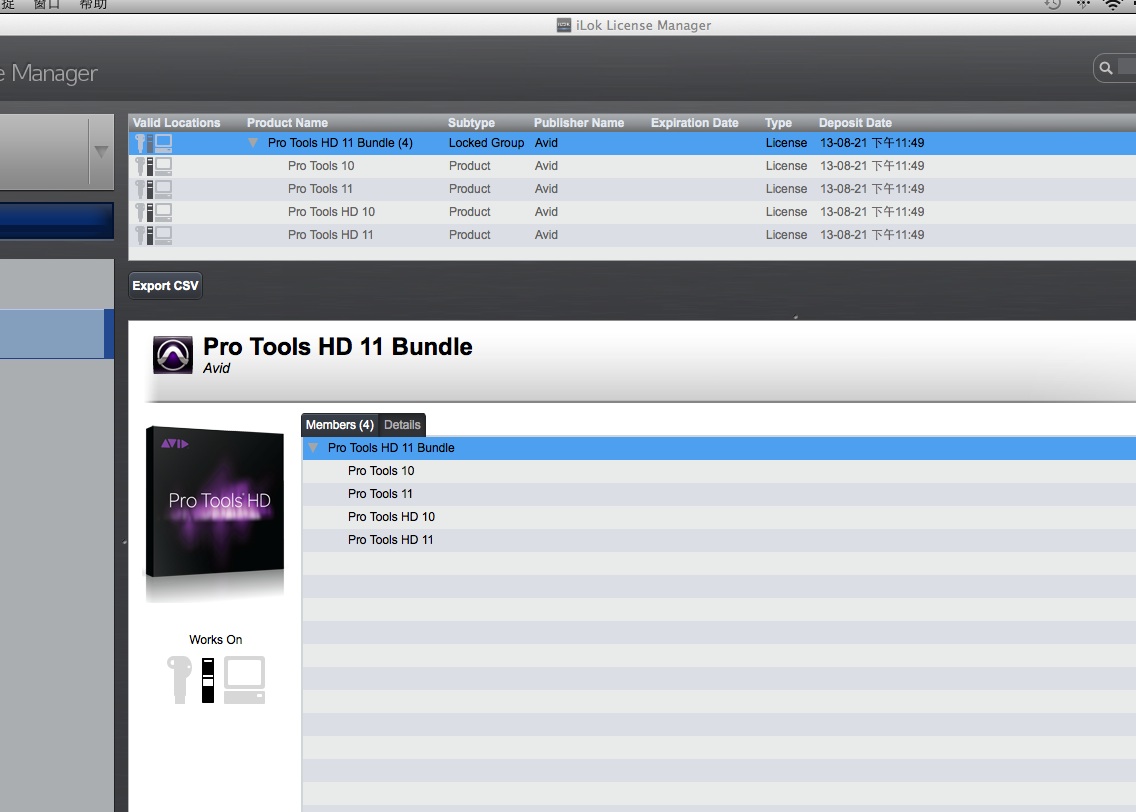The image size is (1136, 812).
Task: Click valid locations icons in the bundle row
Action: [154, 143]
